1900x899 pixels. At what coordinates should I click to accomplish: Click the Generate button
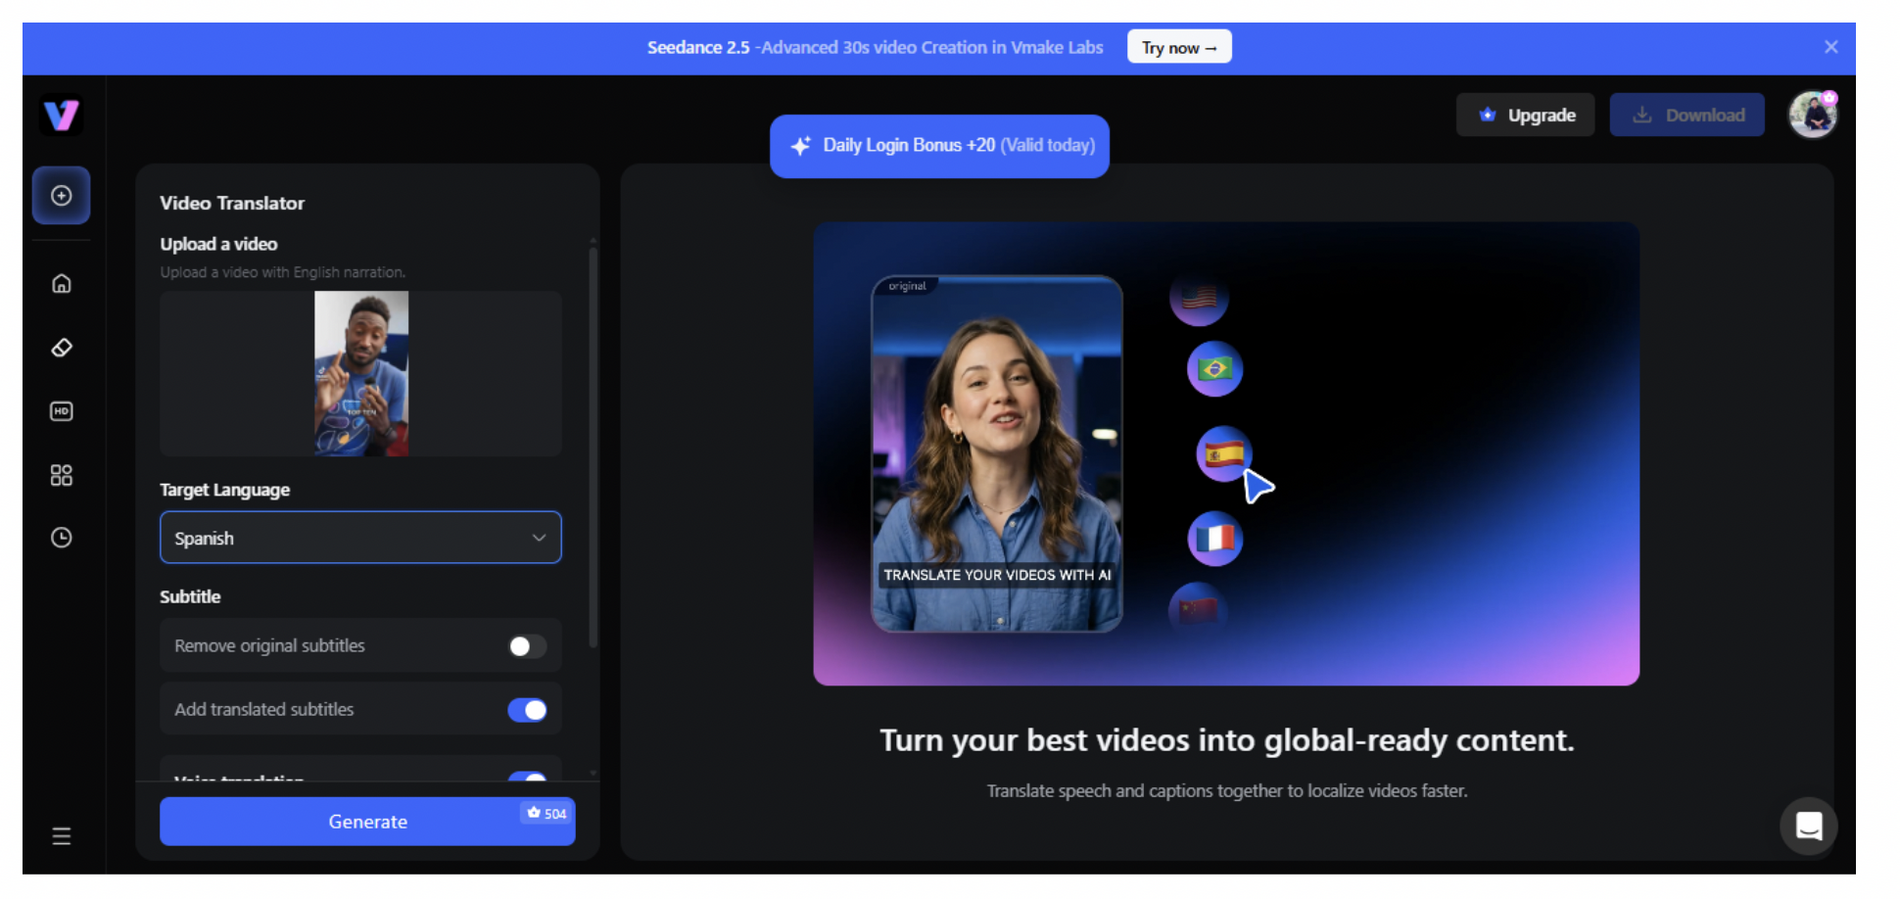pyautogui.click(x=367, y=821)
